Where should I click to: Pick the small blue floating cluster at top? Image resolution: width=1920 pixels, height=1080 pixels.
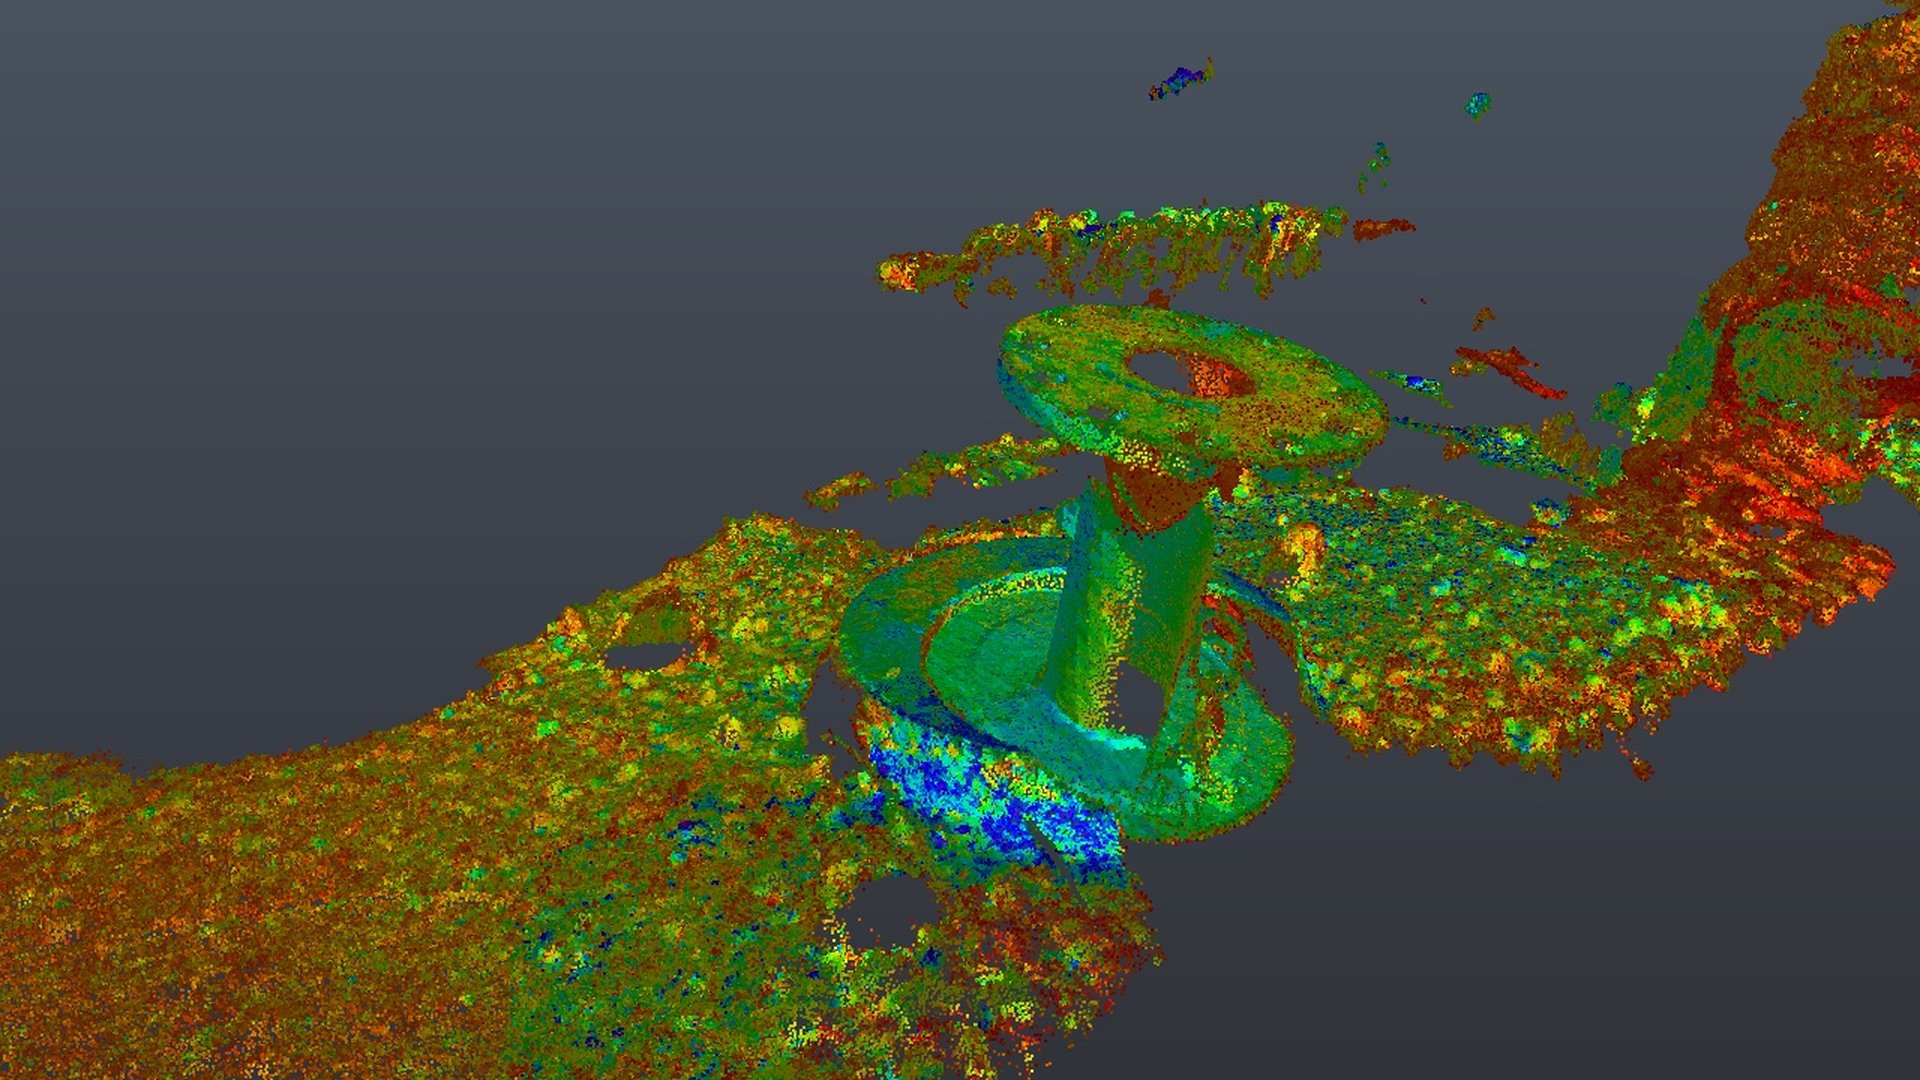[1182, 79]
